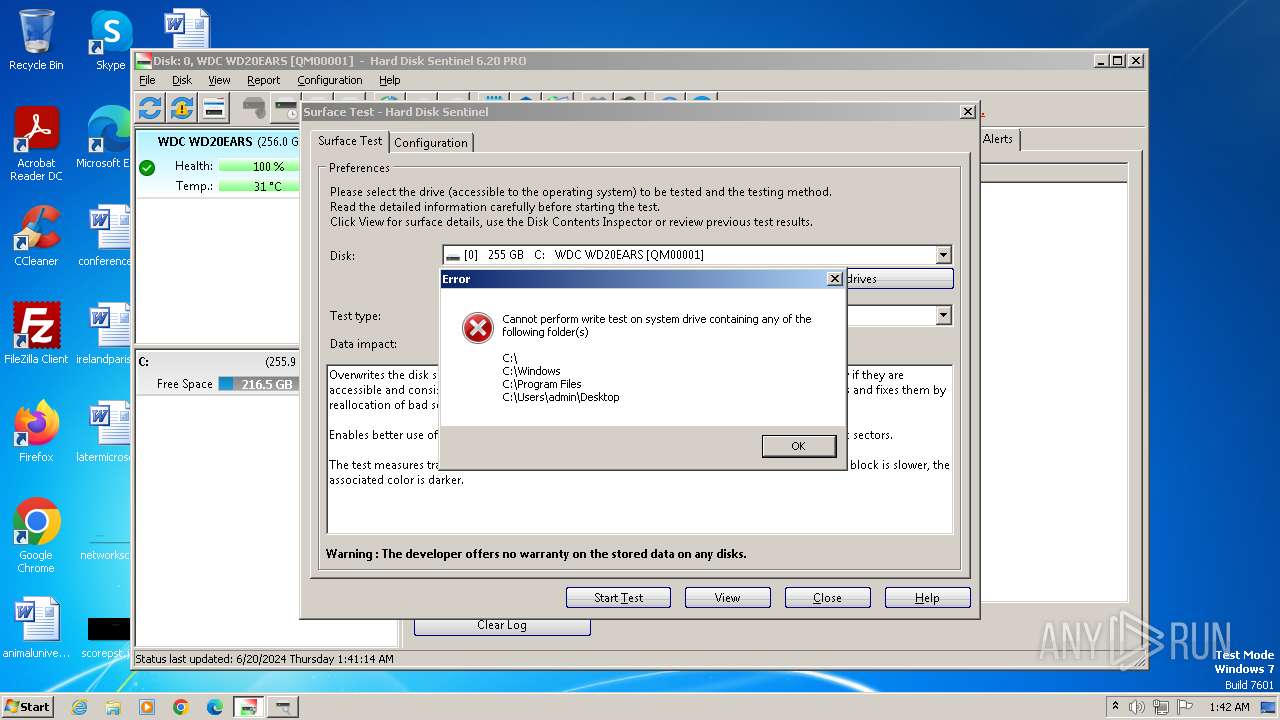The image size is (1280, 720).
Task: Open Edge from the taskbar
Action: pyautogui.click(x=215, y=707)
